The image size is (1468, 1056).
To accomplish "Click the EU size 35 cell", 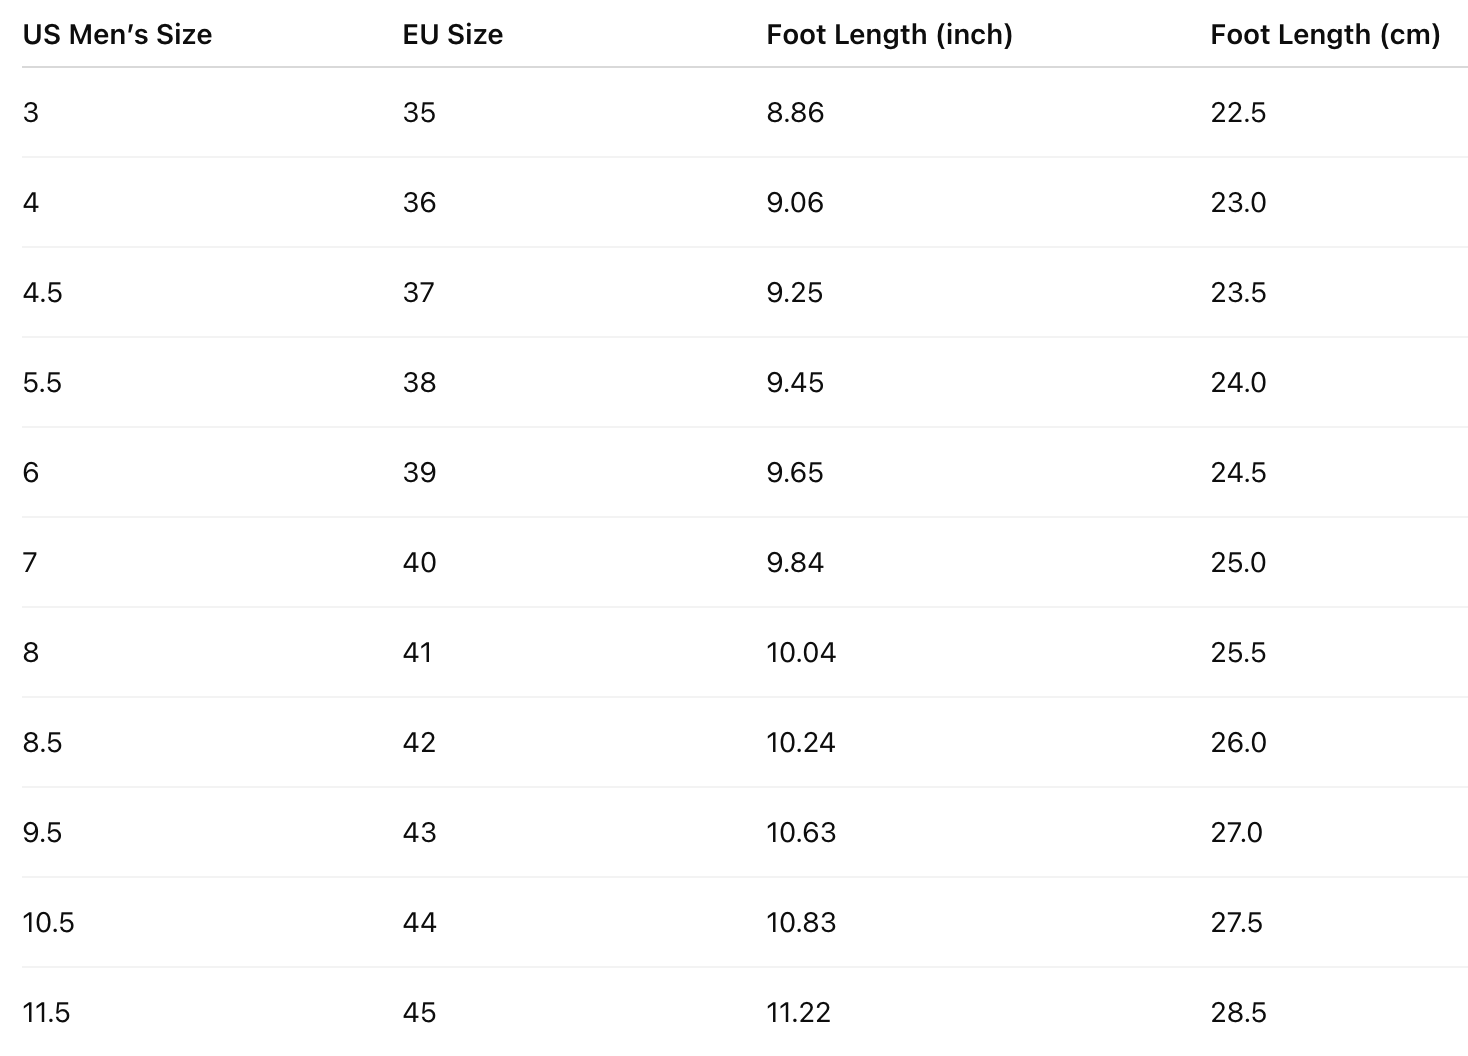I will click(x=419, y=112).
